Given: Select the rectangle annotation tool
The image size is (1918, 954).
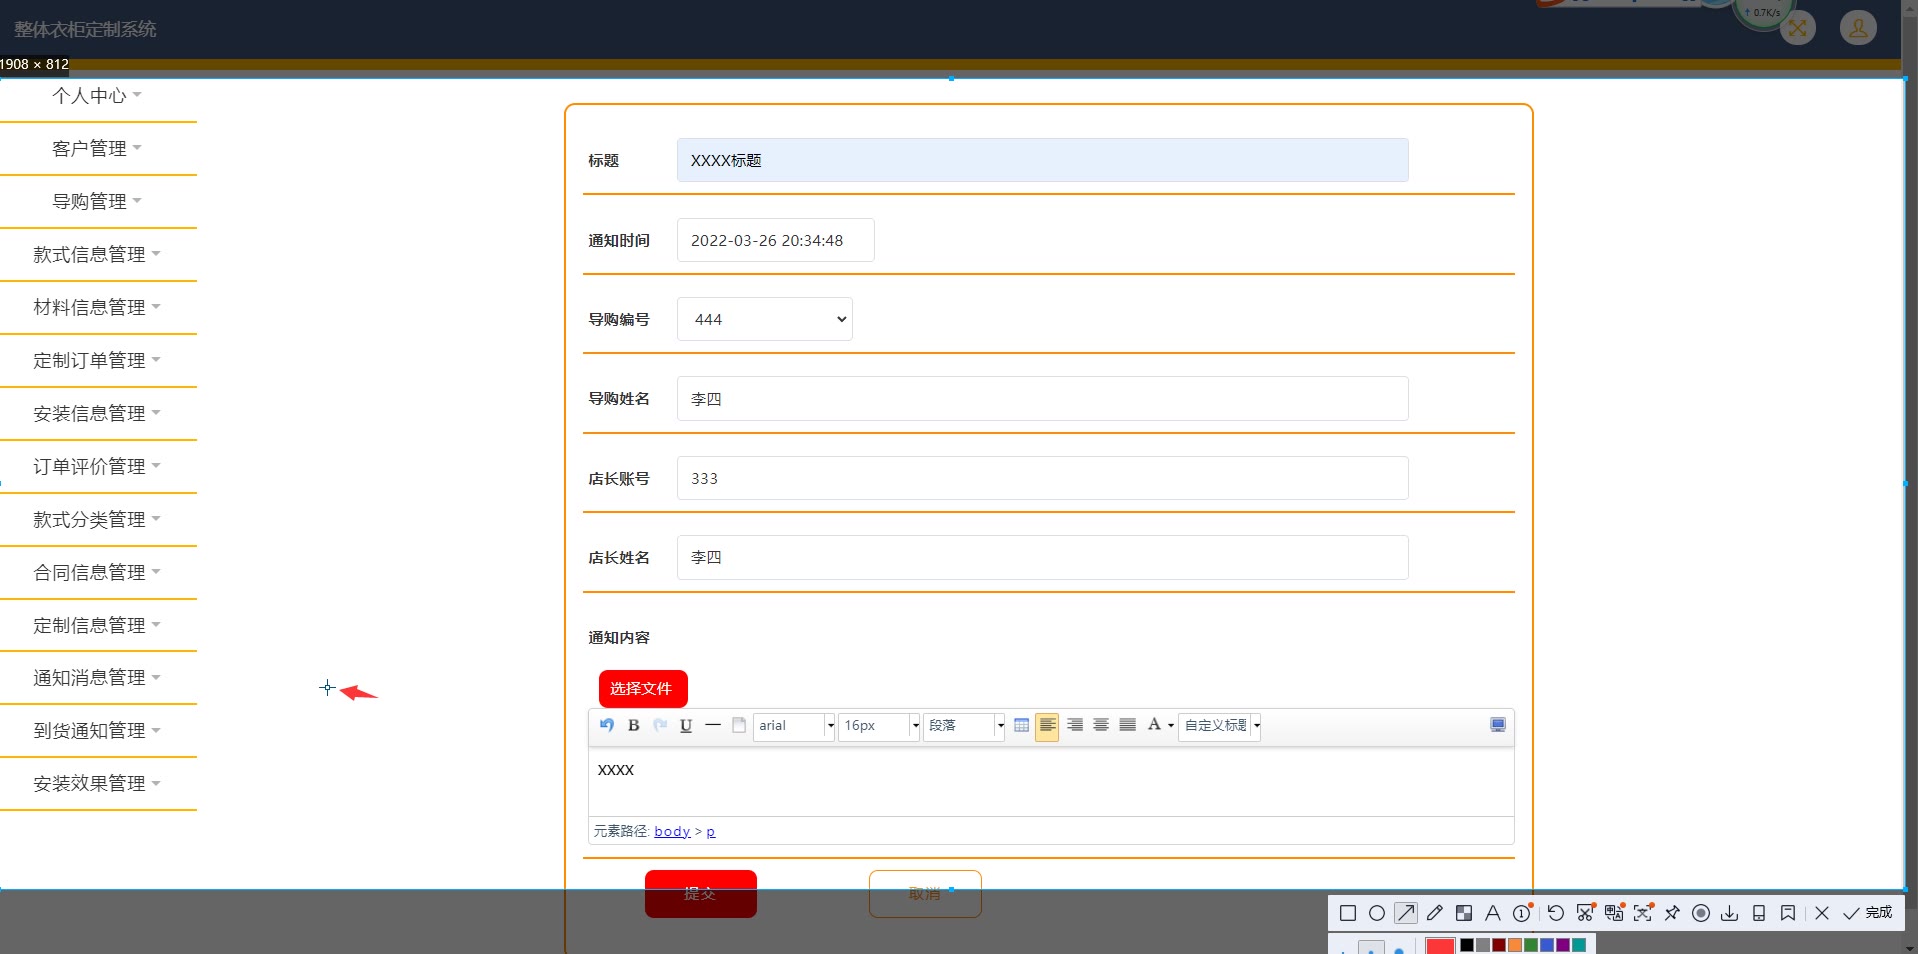Looking at the screenshot, I should 1348,913.
